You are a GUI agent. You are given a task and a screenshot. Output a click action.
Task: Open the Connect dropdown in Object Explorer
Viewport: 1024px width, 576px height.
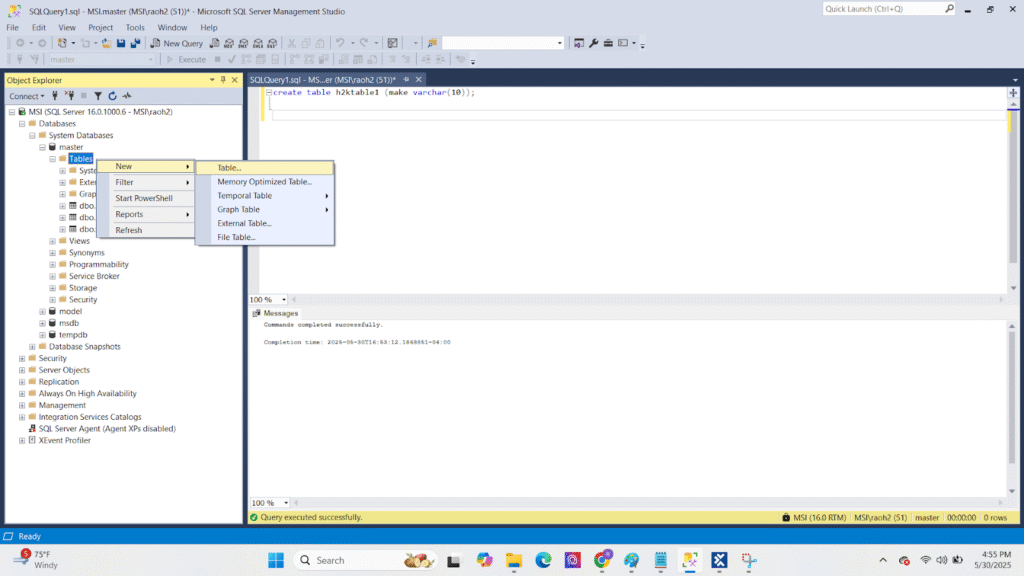pyautogui.click(x=26, y=96)
